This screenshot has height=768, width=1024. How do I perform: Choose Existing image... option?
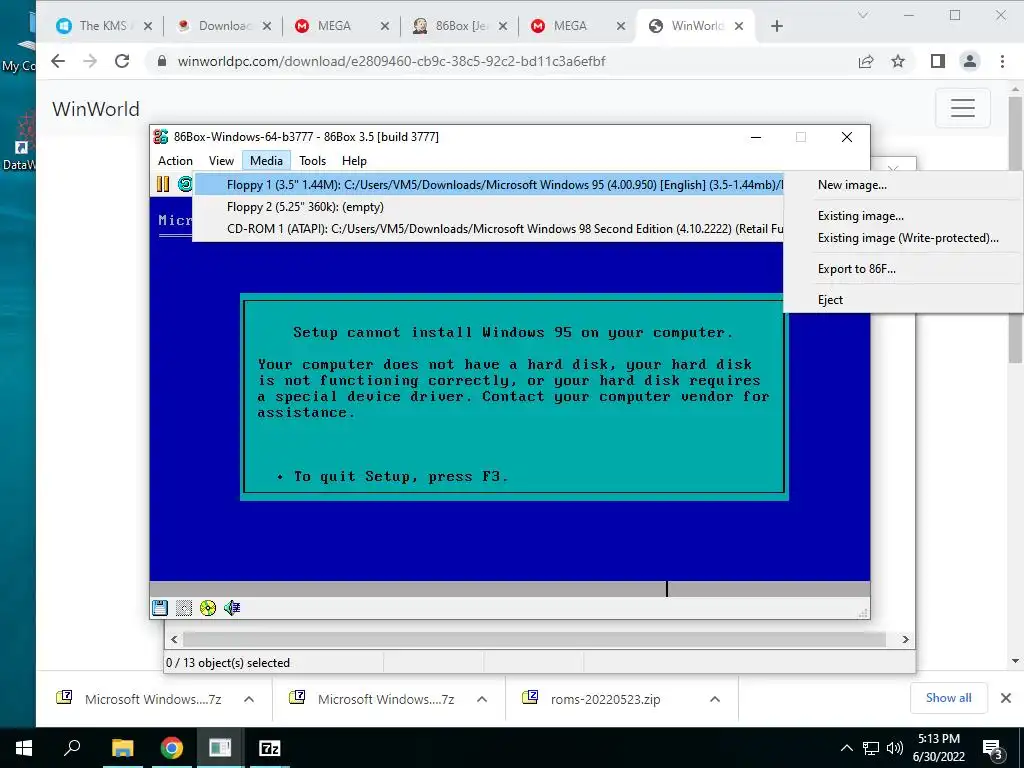point(904,216)
